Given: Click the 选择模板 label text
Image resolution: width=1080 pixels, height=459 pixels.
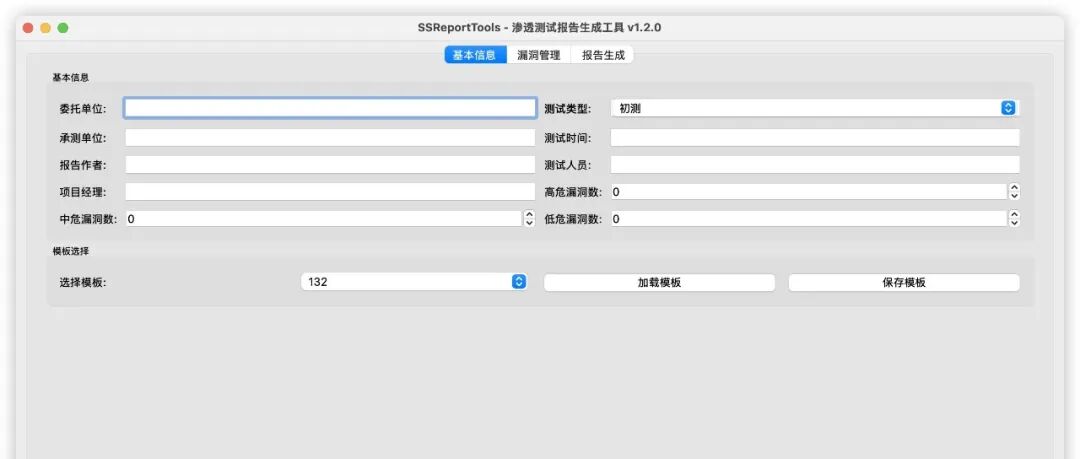Looking at the screenshot, I should 83,283.
